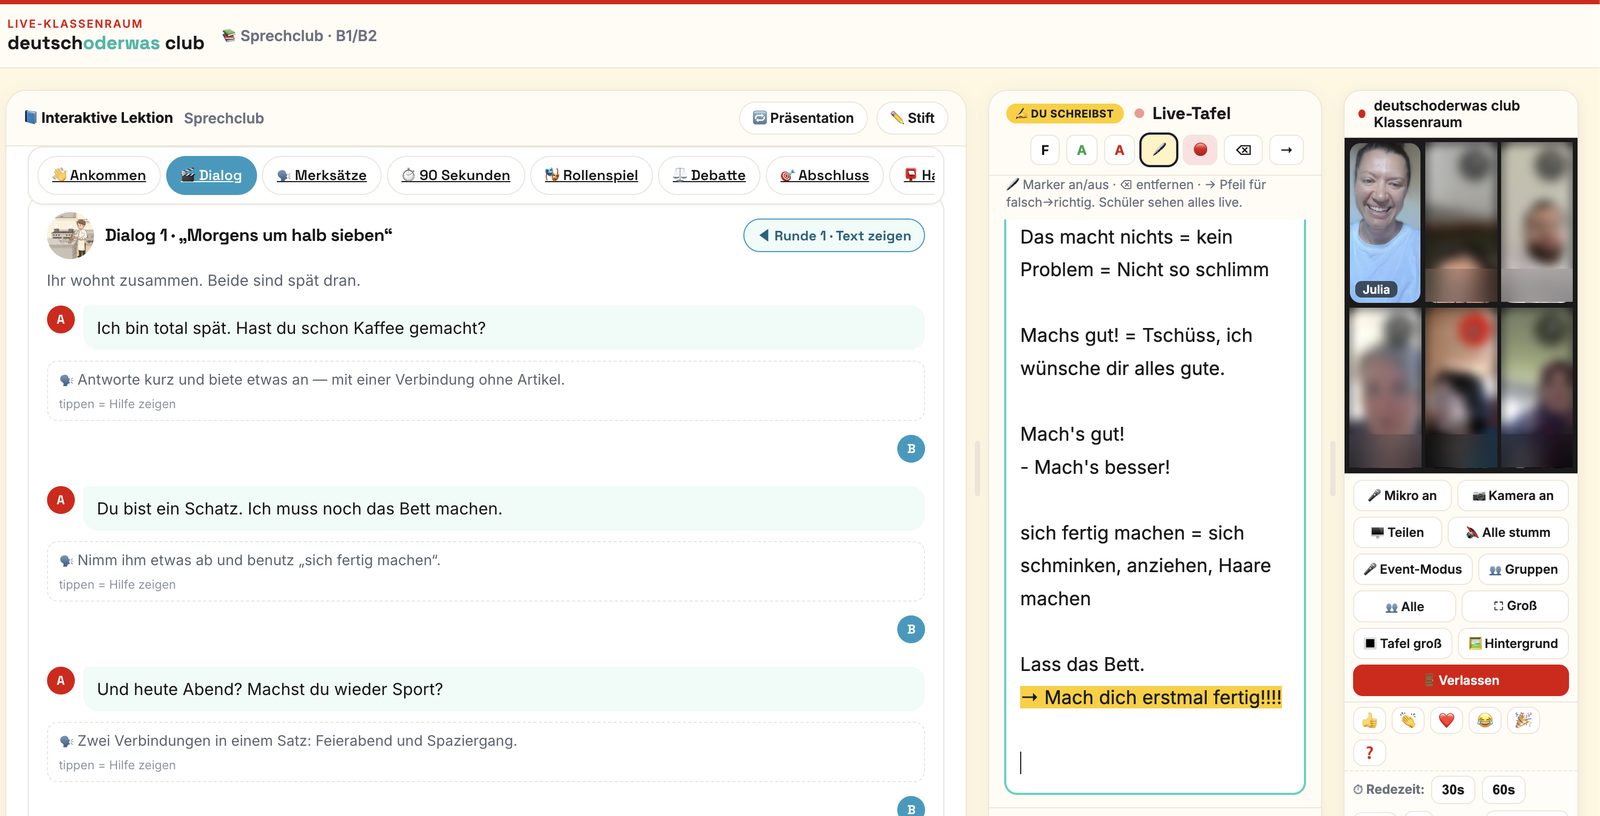
Task: Toggle the marker pen tool
Action: 1159,150
